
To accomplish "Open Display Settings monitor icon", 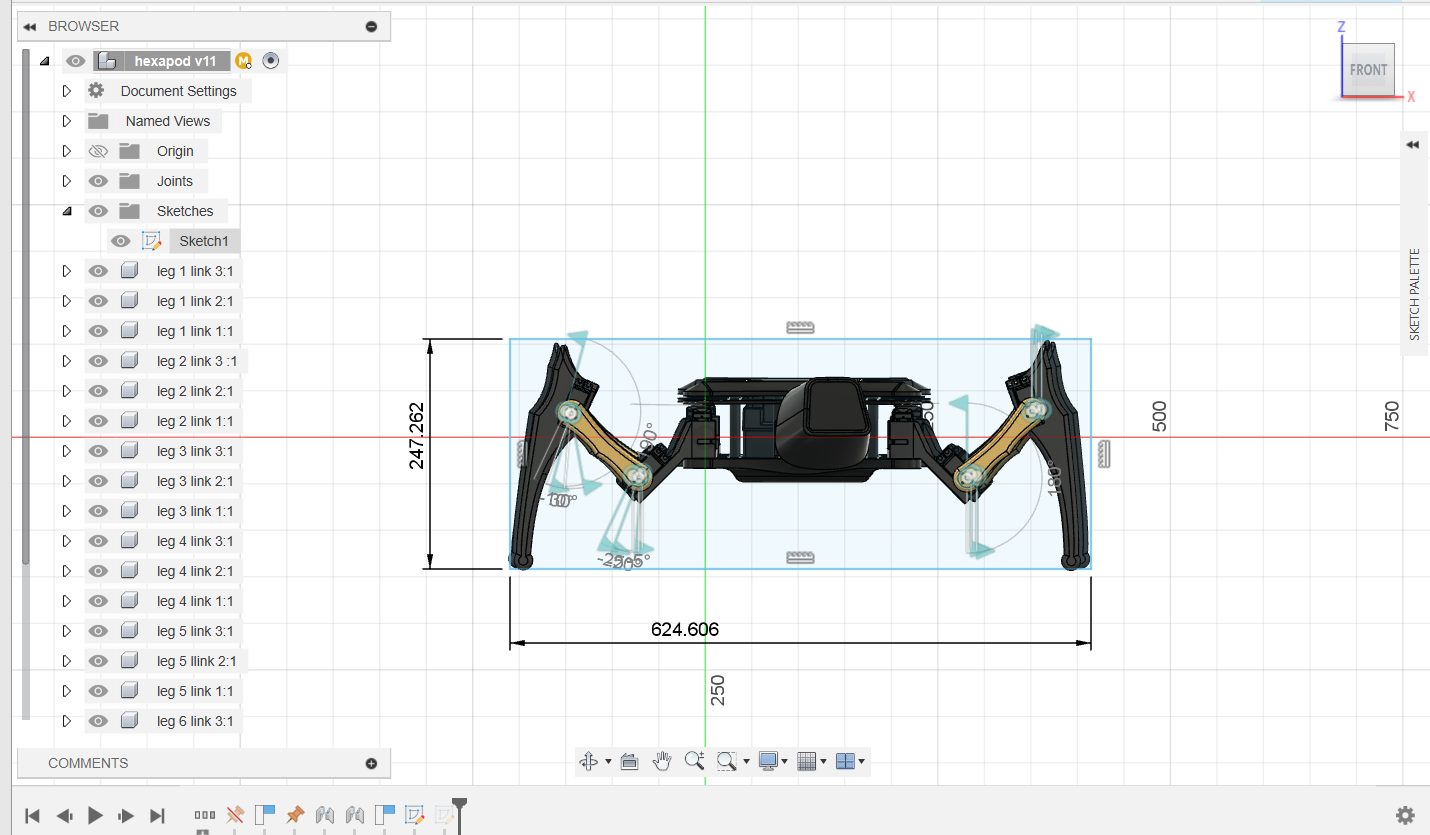I will click(768, 761).
